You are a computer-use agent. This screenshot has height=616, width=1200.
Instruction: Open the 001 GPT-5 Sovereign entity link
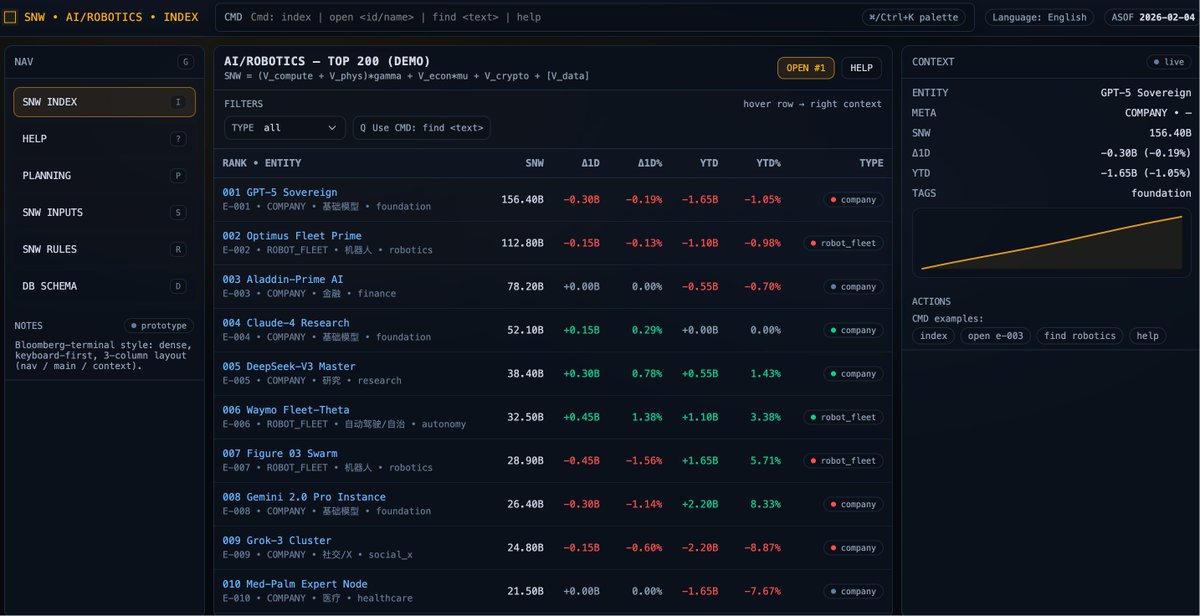[280, 192]
